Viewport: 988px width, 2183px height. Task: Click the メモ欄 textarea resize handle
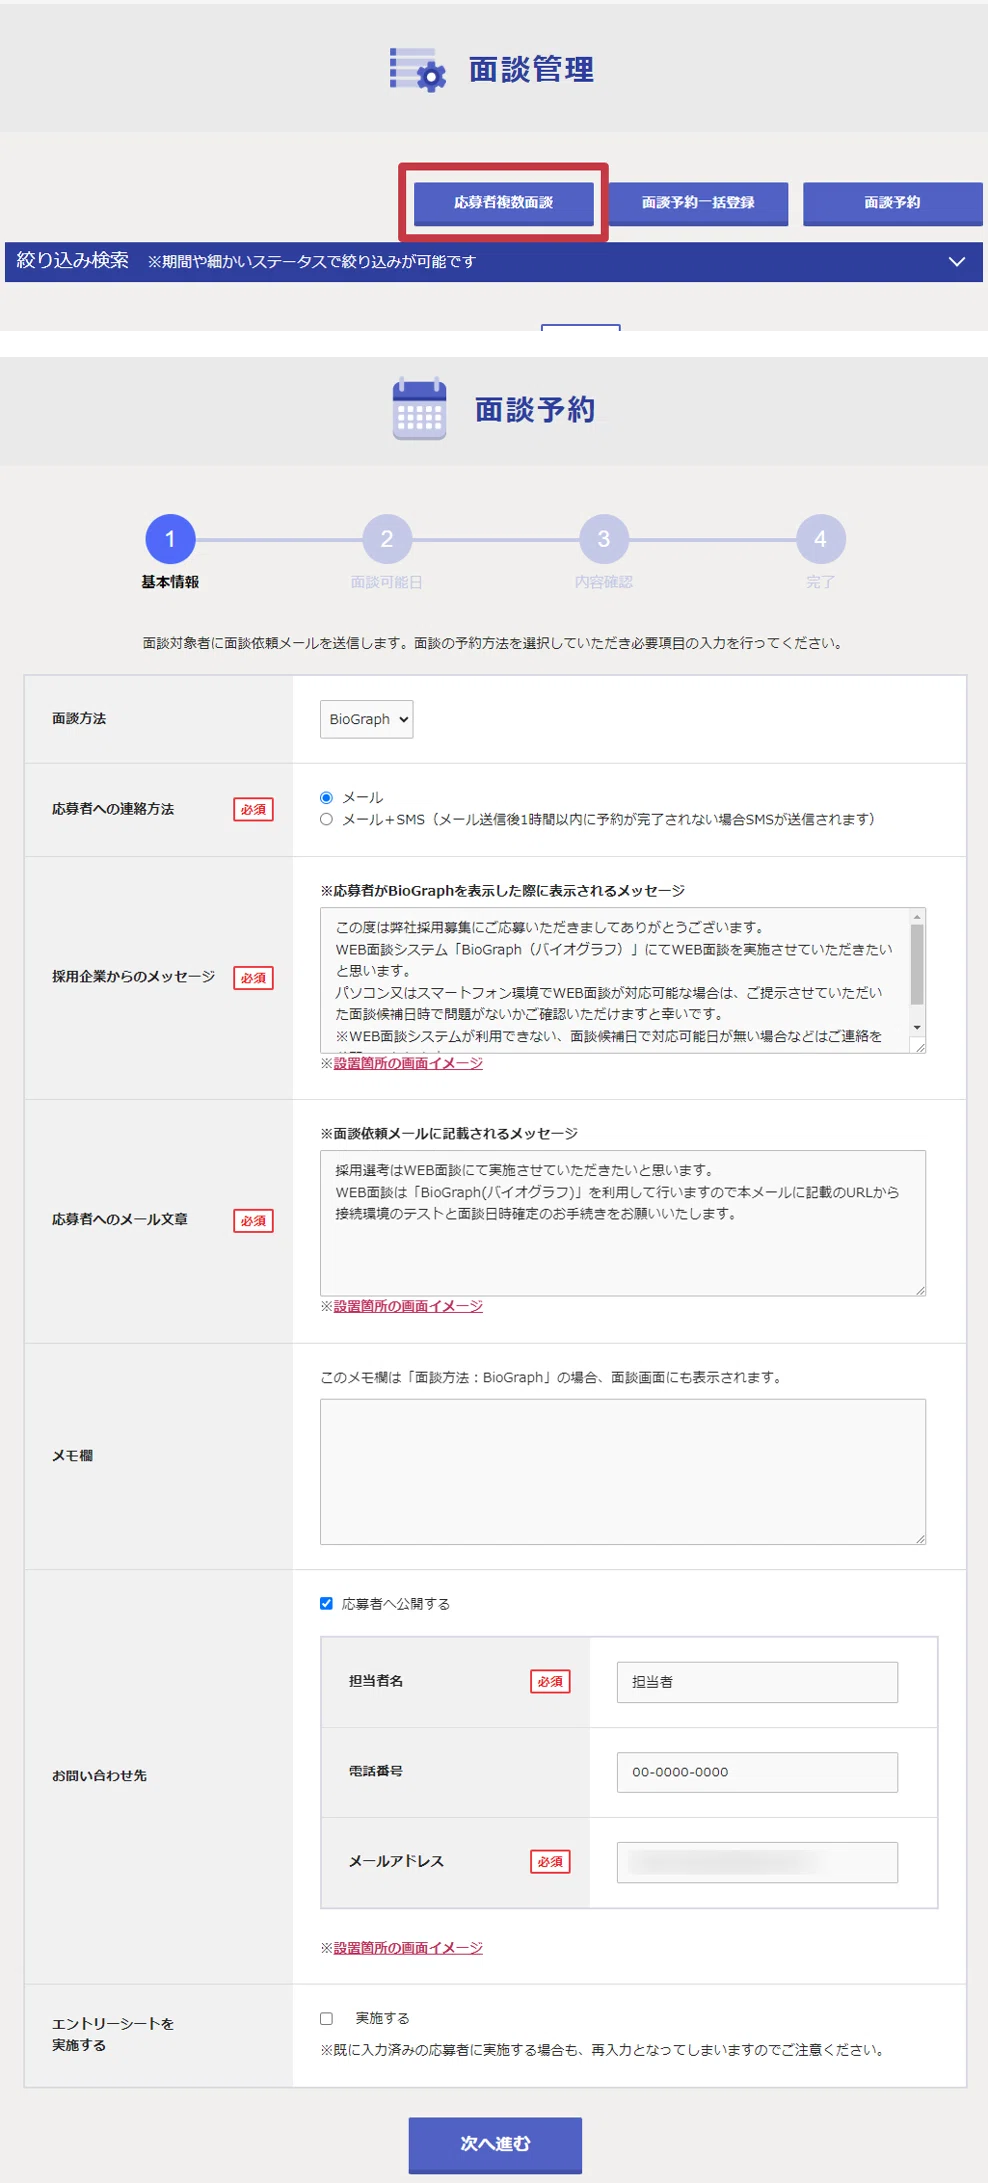click(x=919, y=1538)
